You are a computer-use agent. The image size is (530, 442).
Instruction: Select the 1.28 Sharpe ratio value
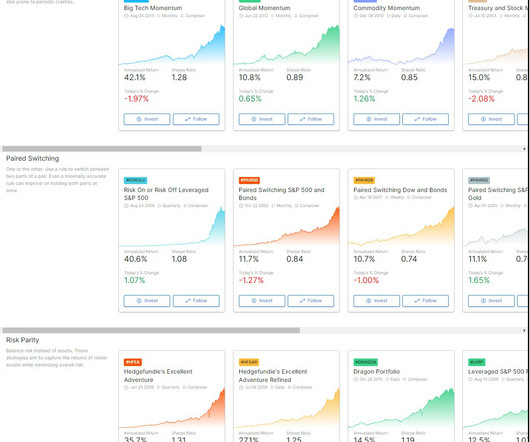(179, 77)
